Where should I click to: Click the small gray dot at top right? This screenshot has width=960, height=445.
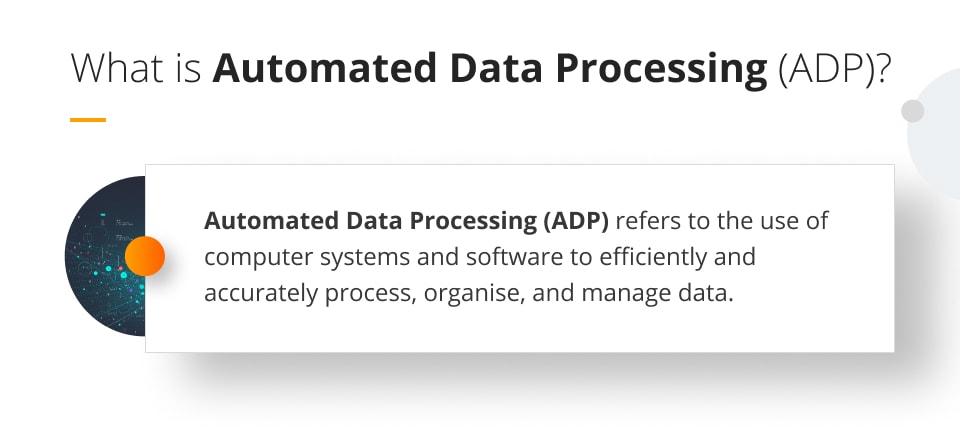[912, 111]
